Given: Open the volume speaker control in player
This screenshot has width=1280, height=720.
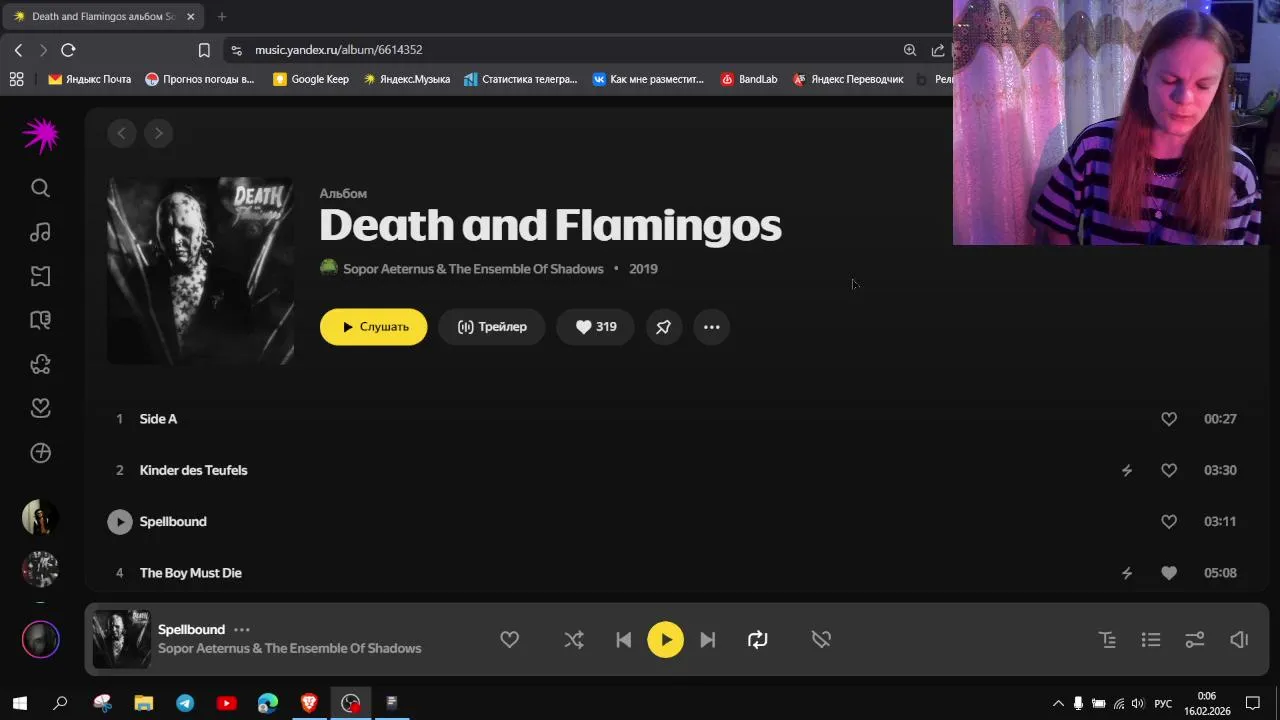Looking at the screenshot, I should (1239, 640).
